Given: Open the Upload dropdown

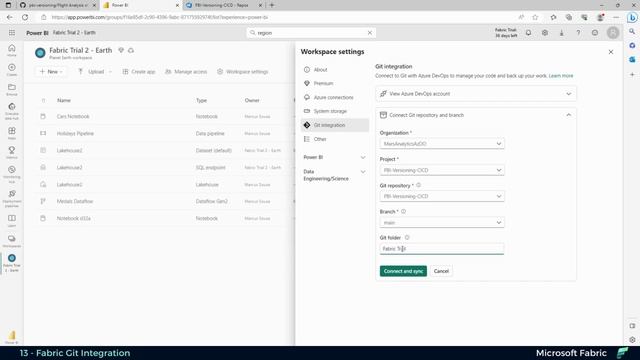Looking at the screenshot, I should pos(95,71).
